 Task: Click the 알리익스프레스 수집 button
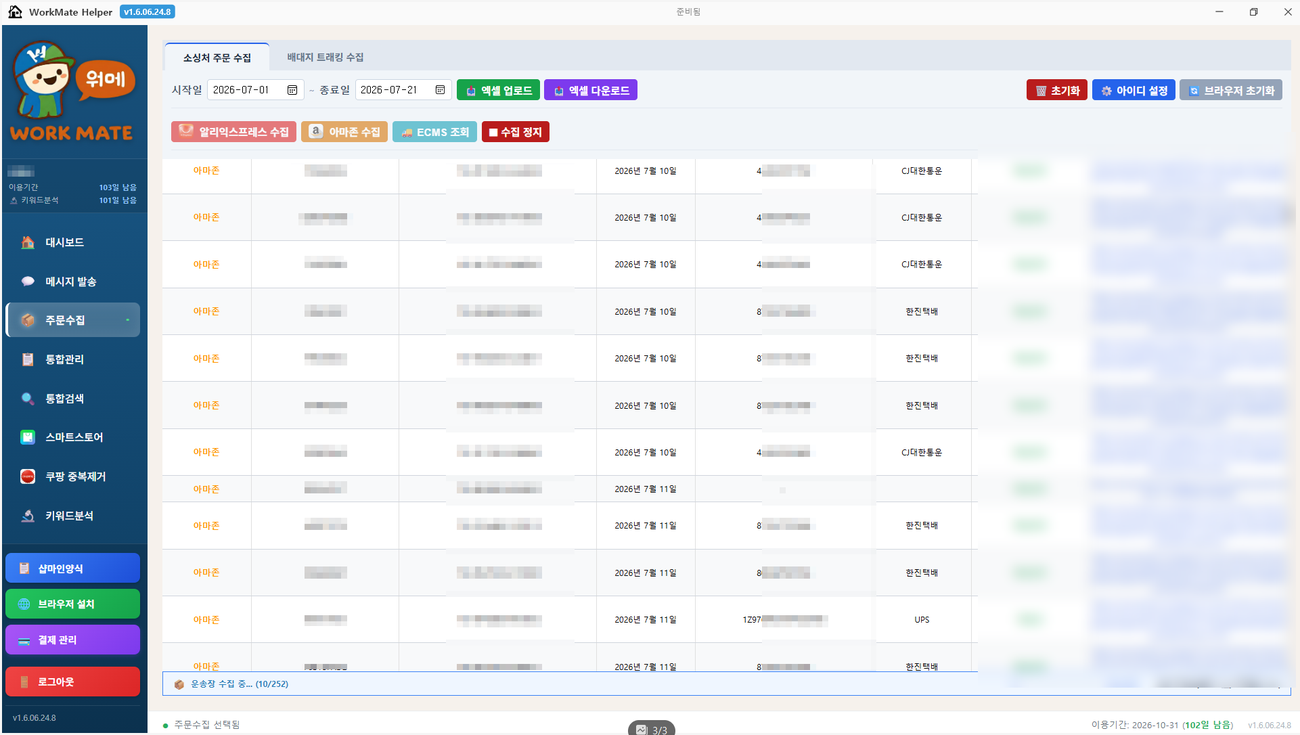click(x=234, y=132)
